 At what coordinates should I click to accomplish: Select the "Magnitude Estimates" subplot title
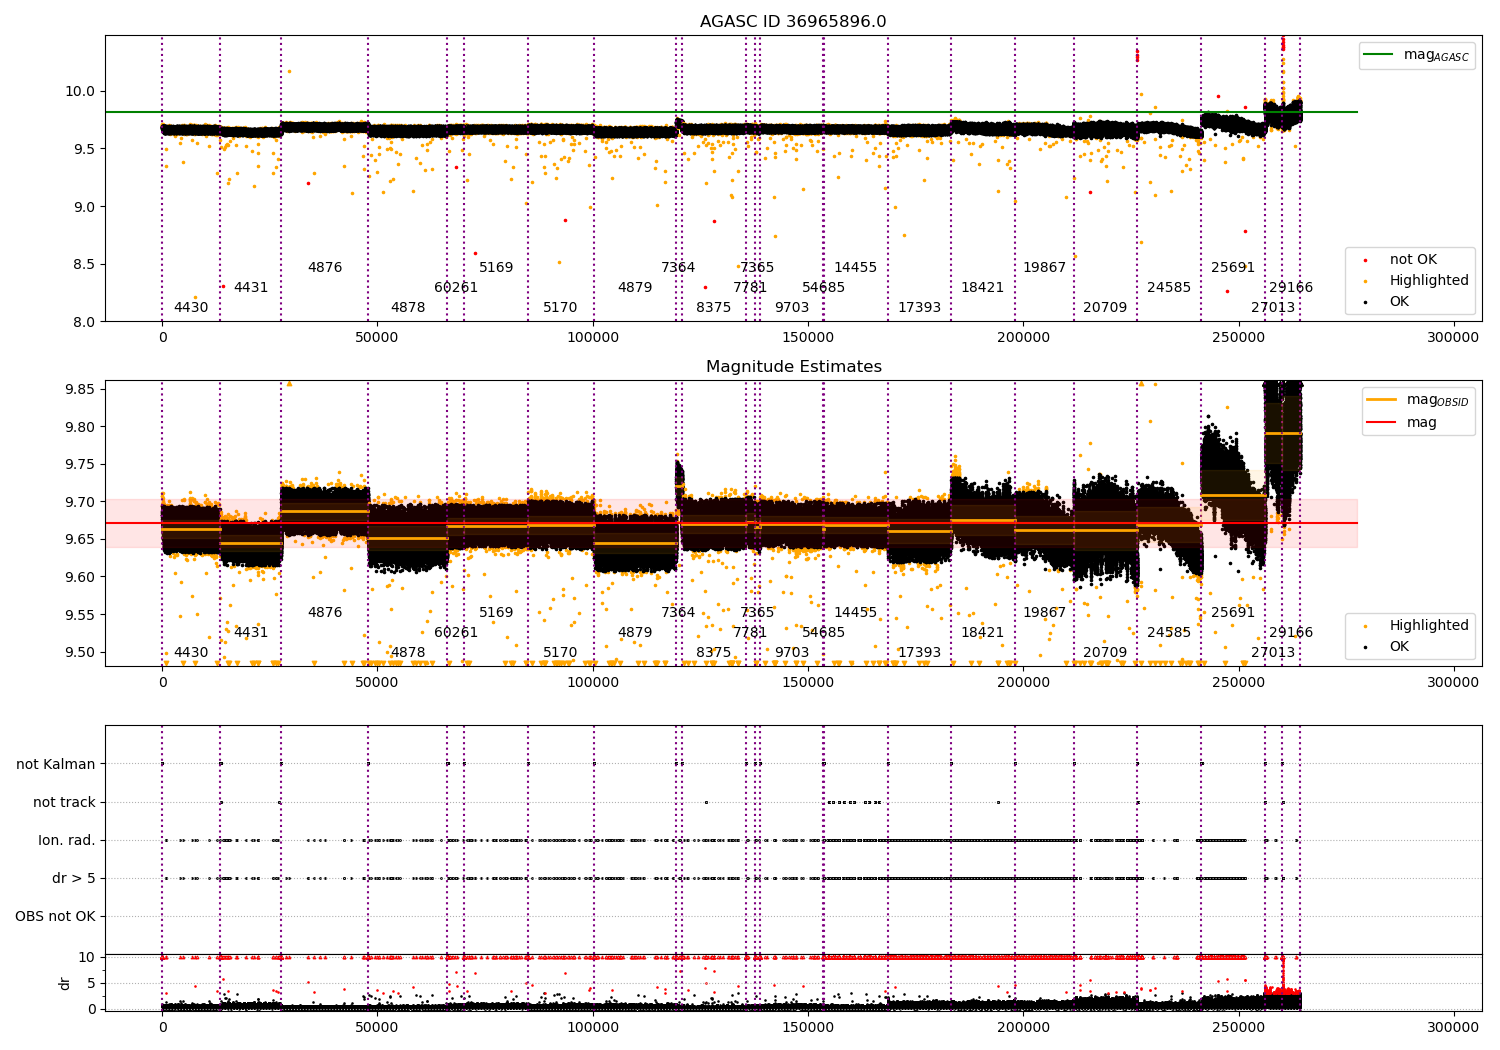point(794,367)
